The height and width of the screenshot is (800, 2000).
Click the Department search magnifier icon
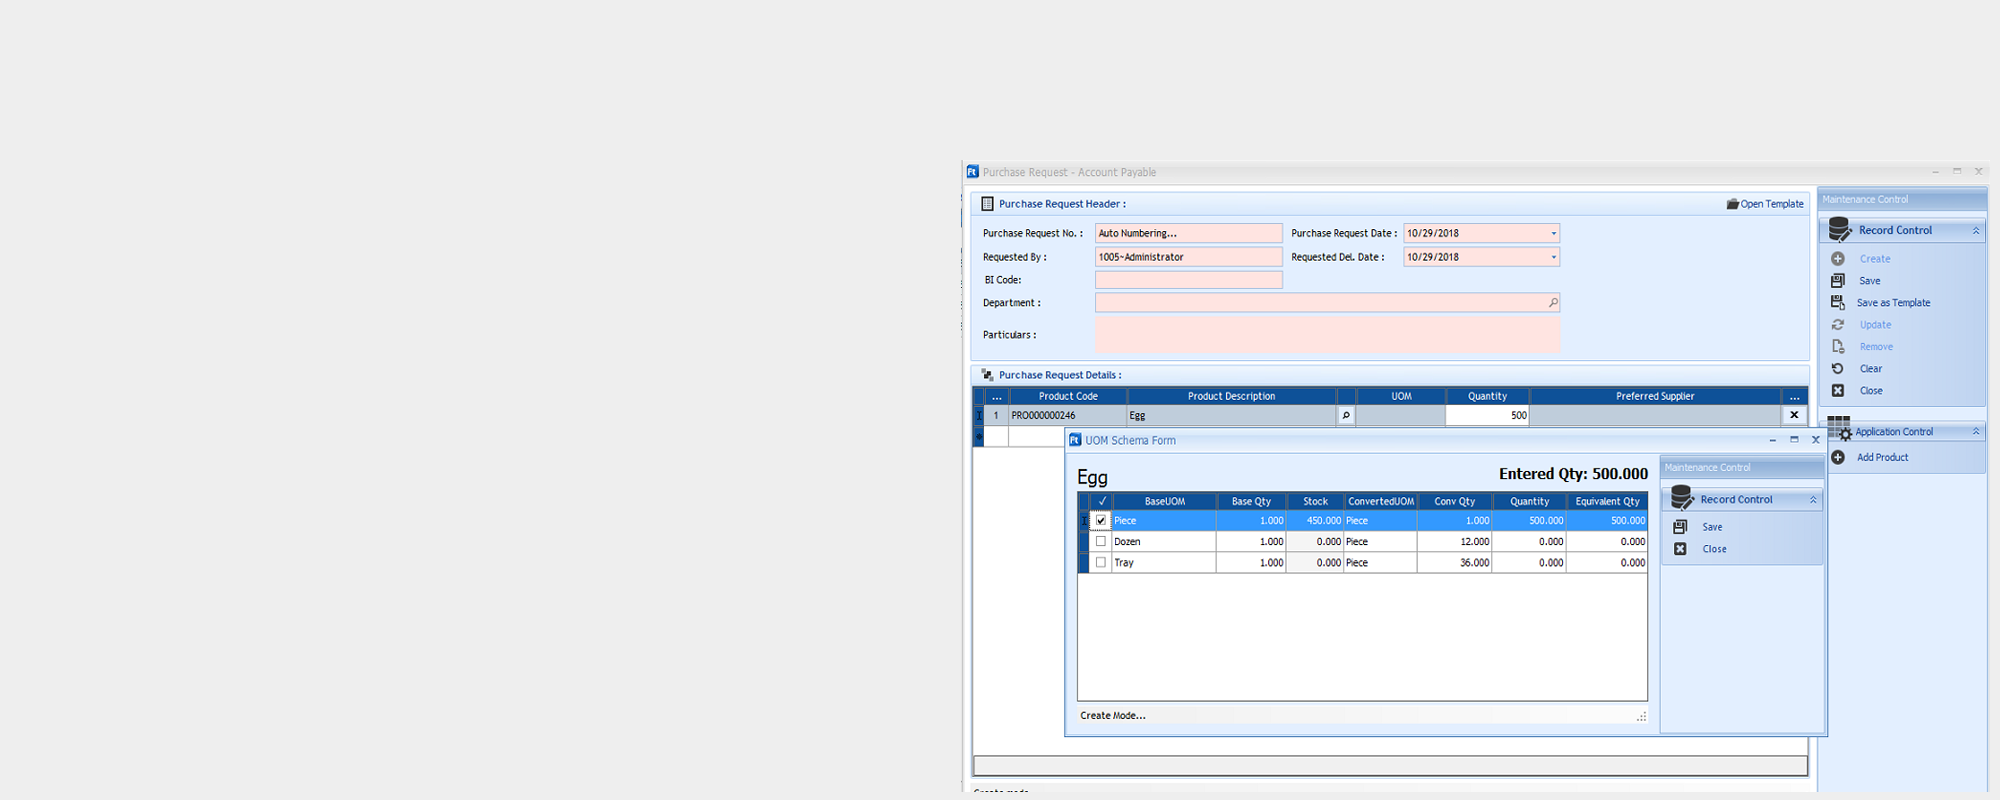(x=1552, y=303)
